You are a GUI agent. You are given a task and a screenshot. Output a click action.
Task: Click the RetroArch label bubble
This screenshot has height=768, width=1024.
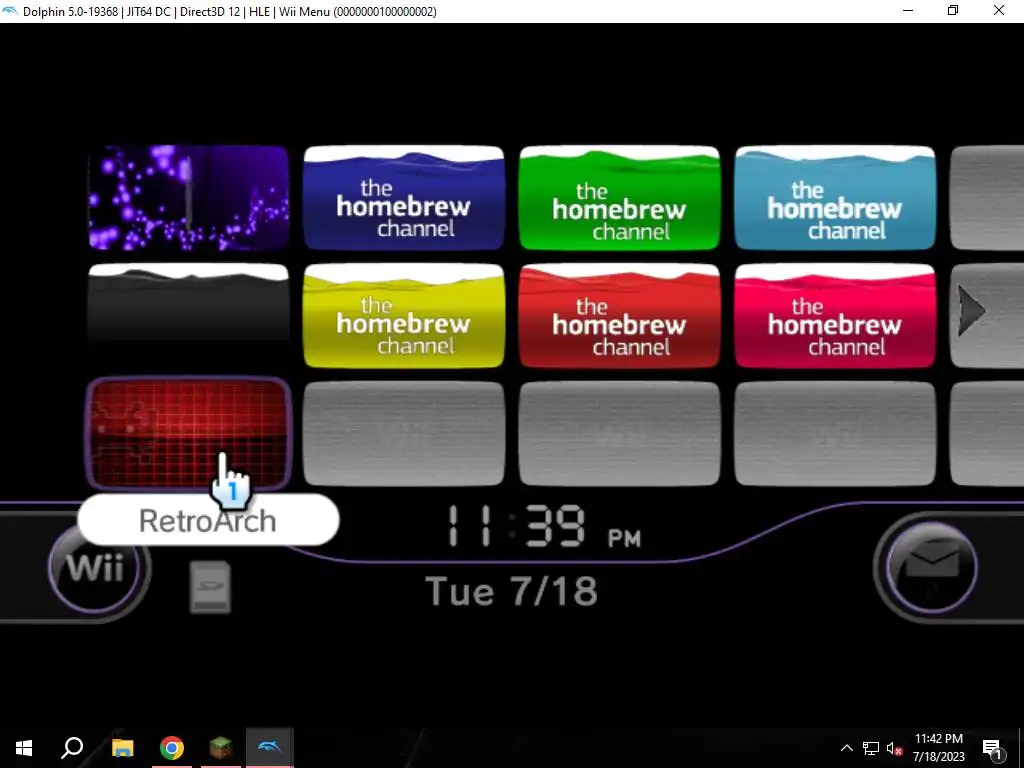pyautogui.click(x=208, y=520)
